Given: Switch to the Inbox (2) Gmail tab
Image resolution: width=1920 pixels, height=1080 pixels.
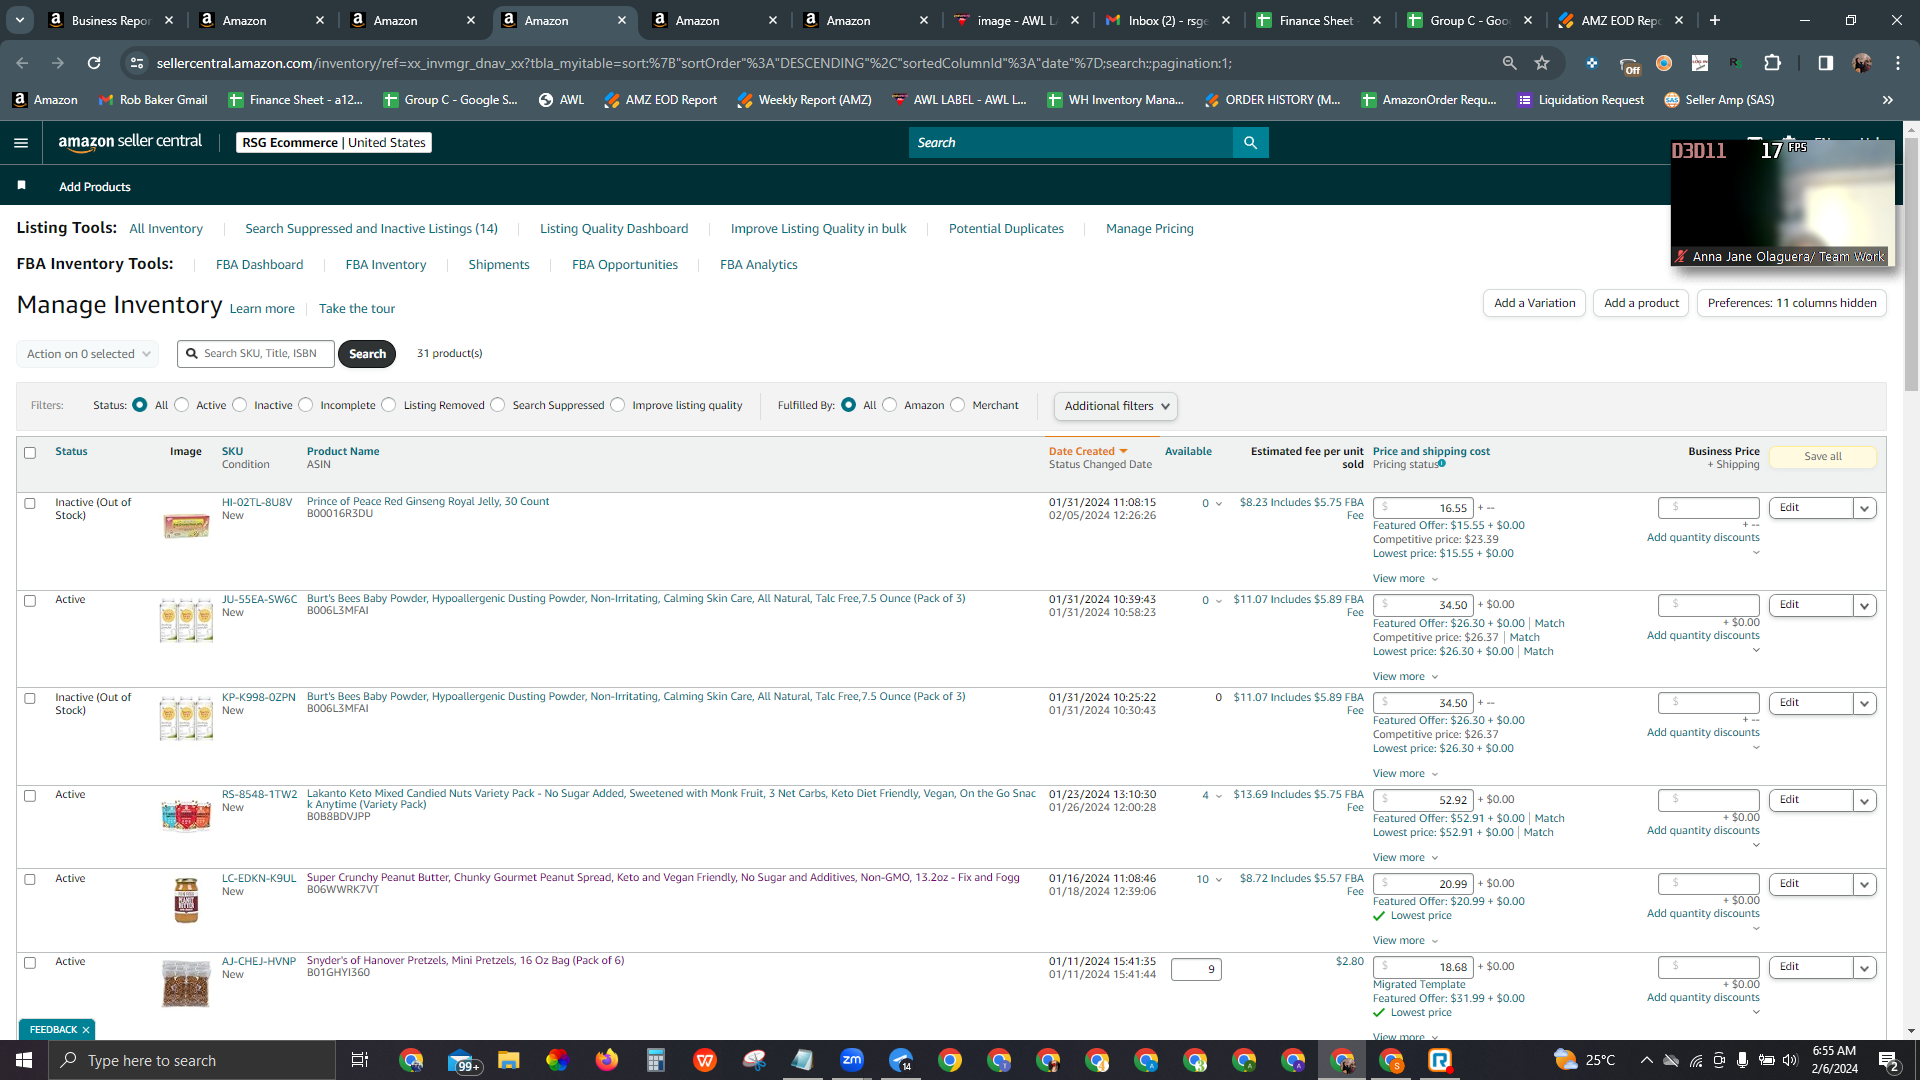Looking at the screenshot, I should click(x=1166, y=20).
